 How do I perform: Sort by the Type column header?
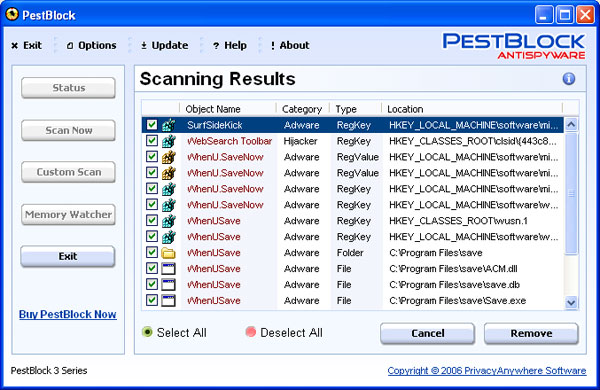pos(355,109)
